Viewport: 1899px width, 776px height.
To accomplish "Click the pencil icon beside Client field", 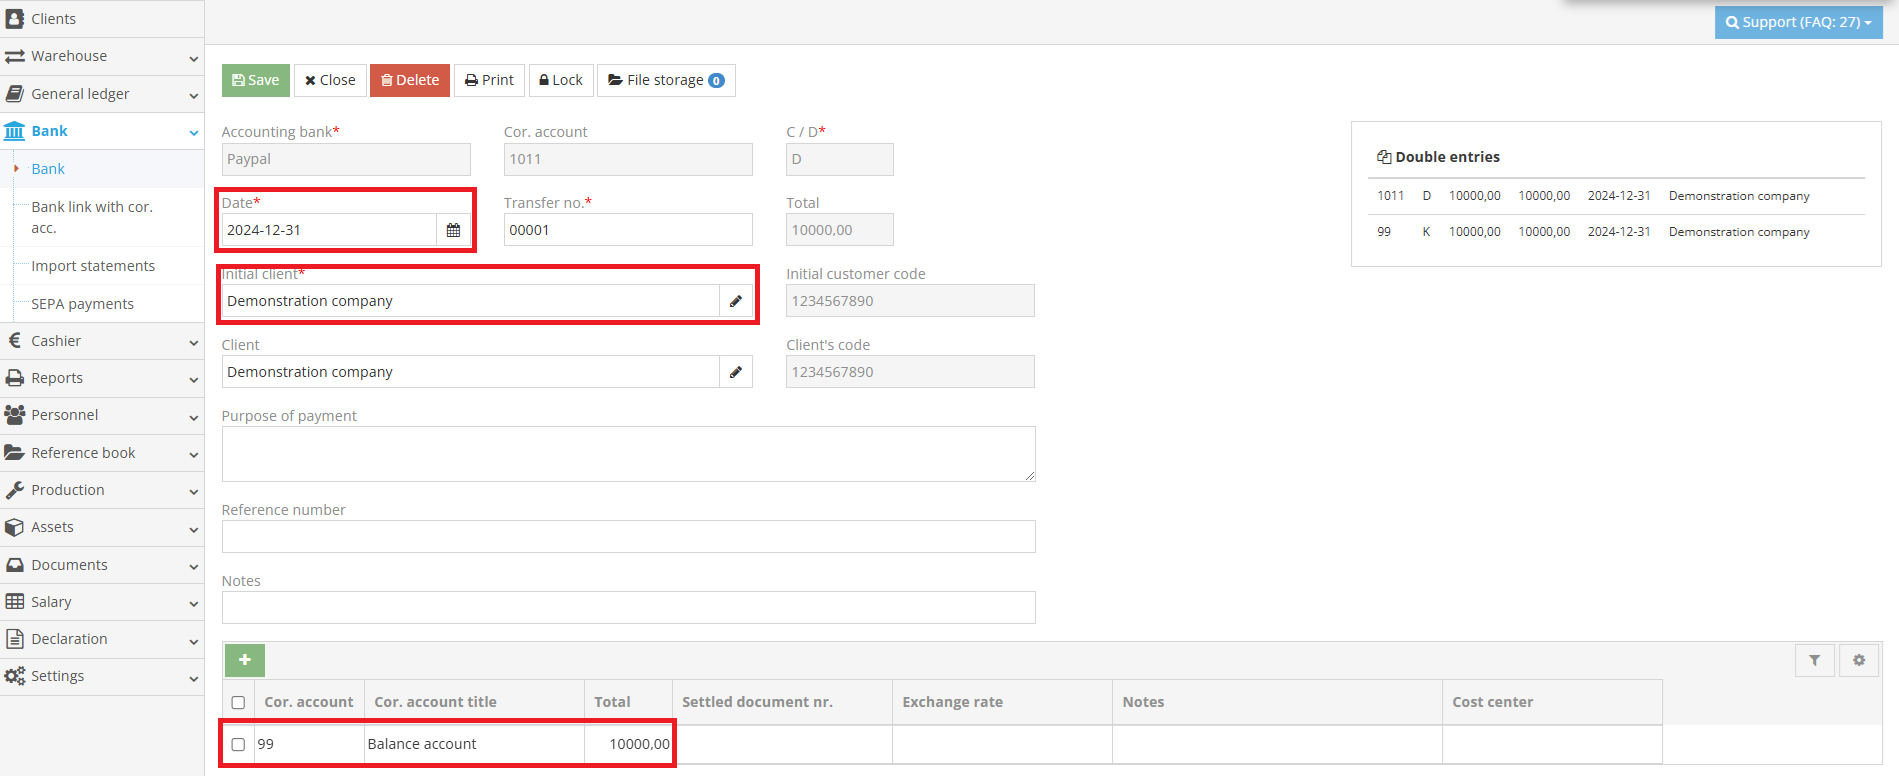I will coord(736,372).
